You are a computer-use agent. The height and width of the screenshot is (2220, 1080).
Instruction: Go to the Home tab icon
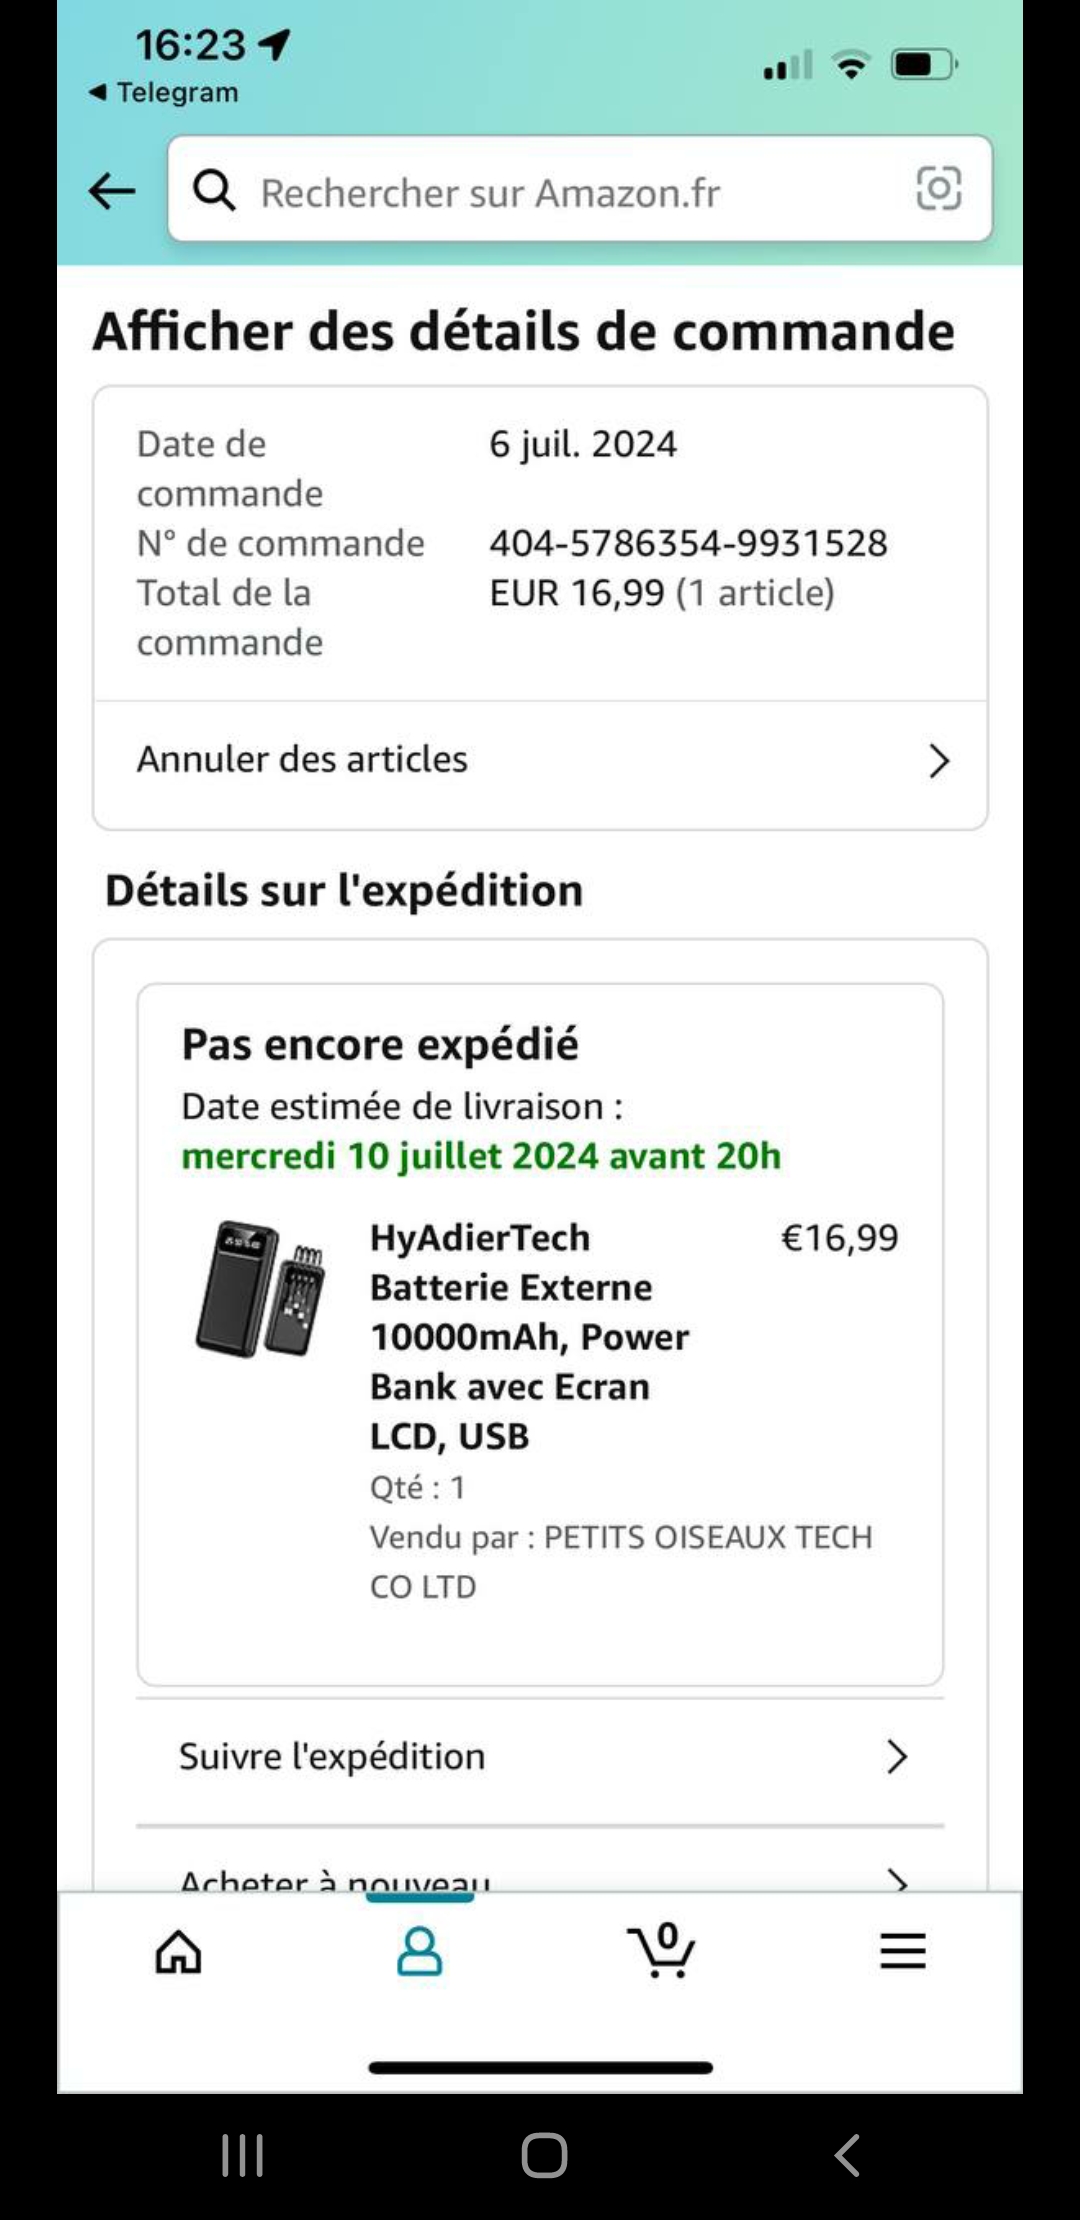point(179,1950)
